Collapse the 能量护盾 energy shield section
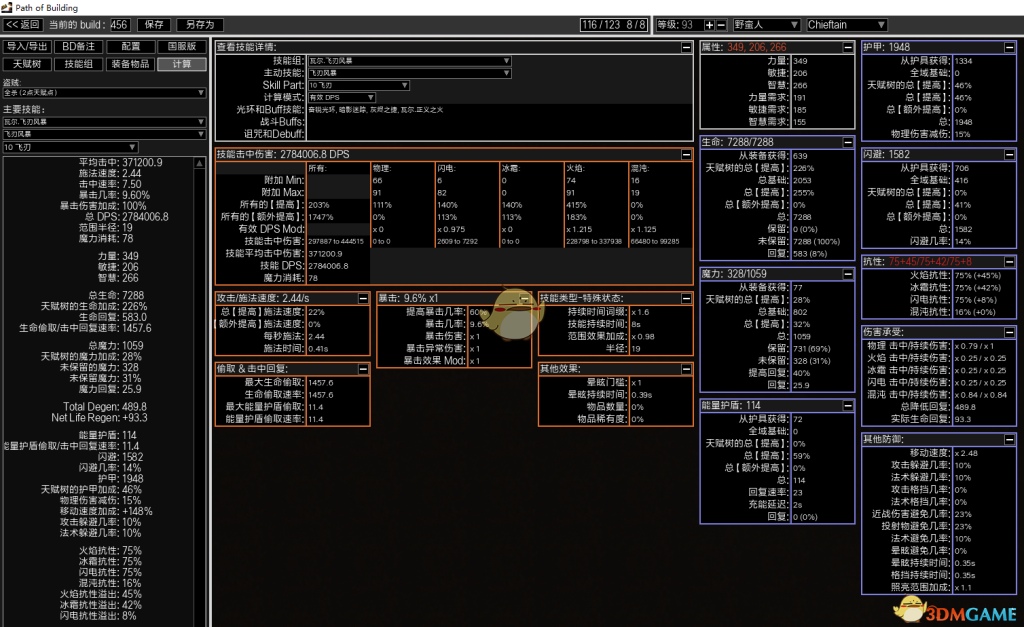Image resolution: width=1024 pixels, height=627 pixels. (848, 406)
